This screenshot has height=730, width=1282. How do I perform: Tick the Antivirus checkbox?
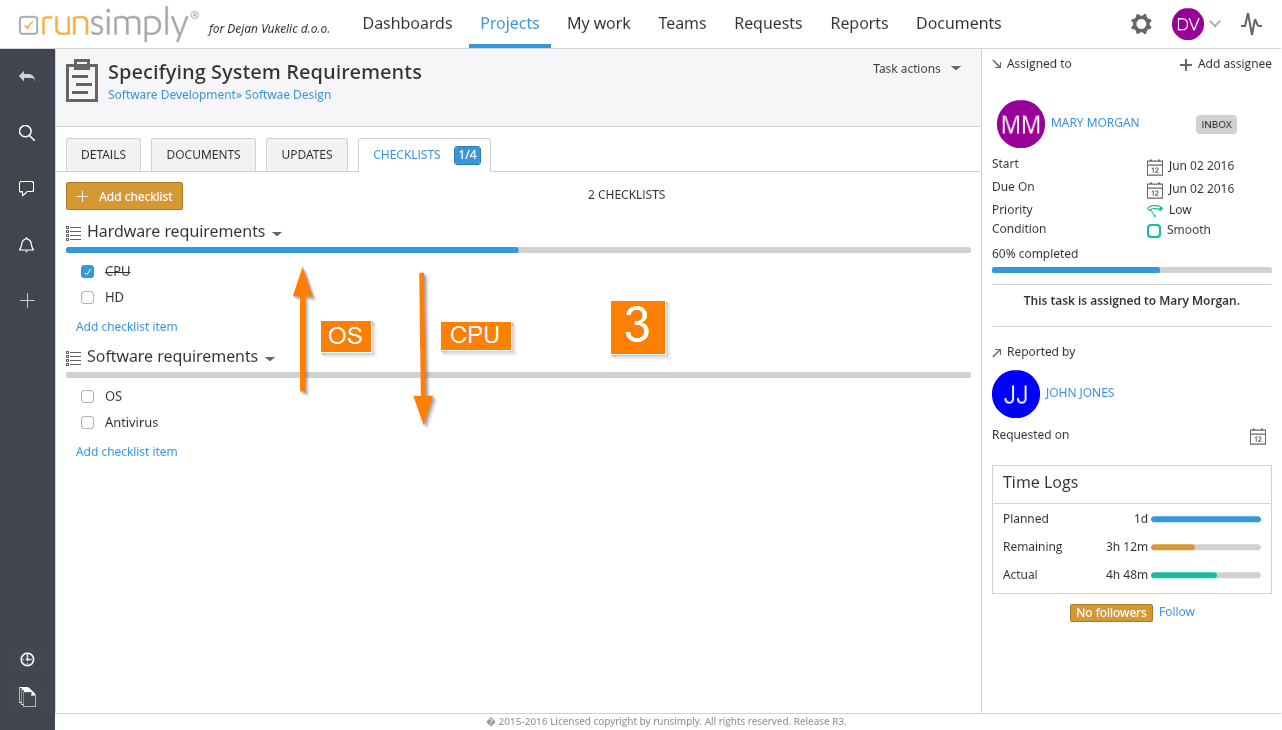pos(88,422)
